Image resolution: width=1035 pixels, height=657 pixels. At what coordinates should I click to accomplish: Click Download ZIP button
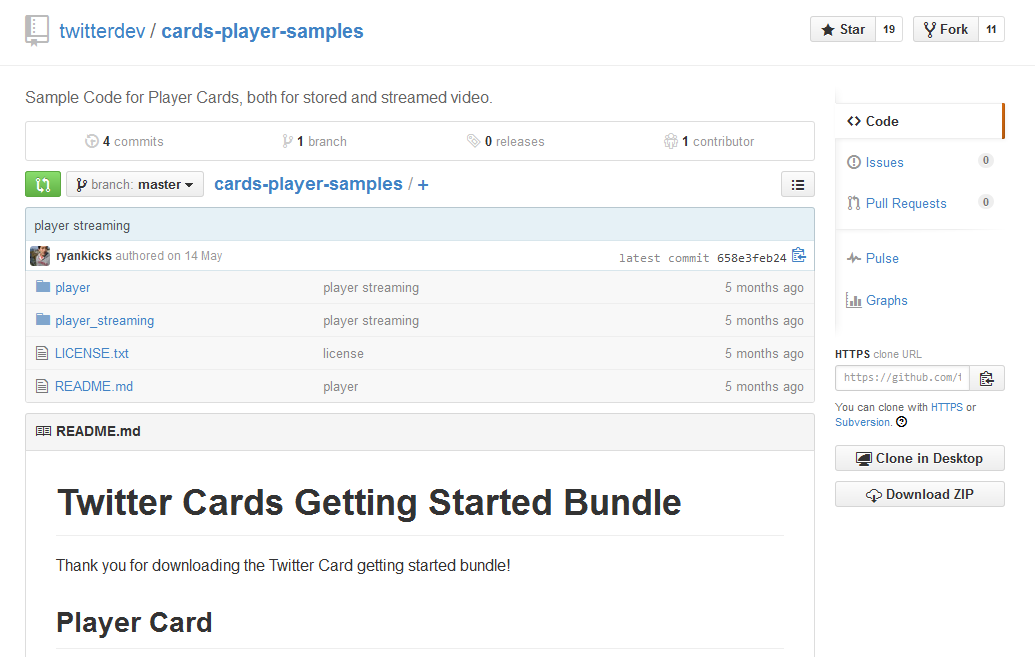919,495
